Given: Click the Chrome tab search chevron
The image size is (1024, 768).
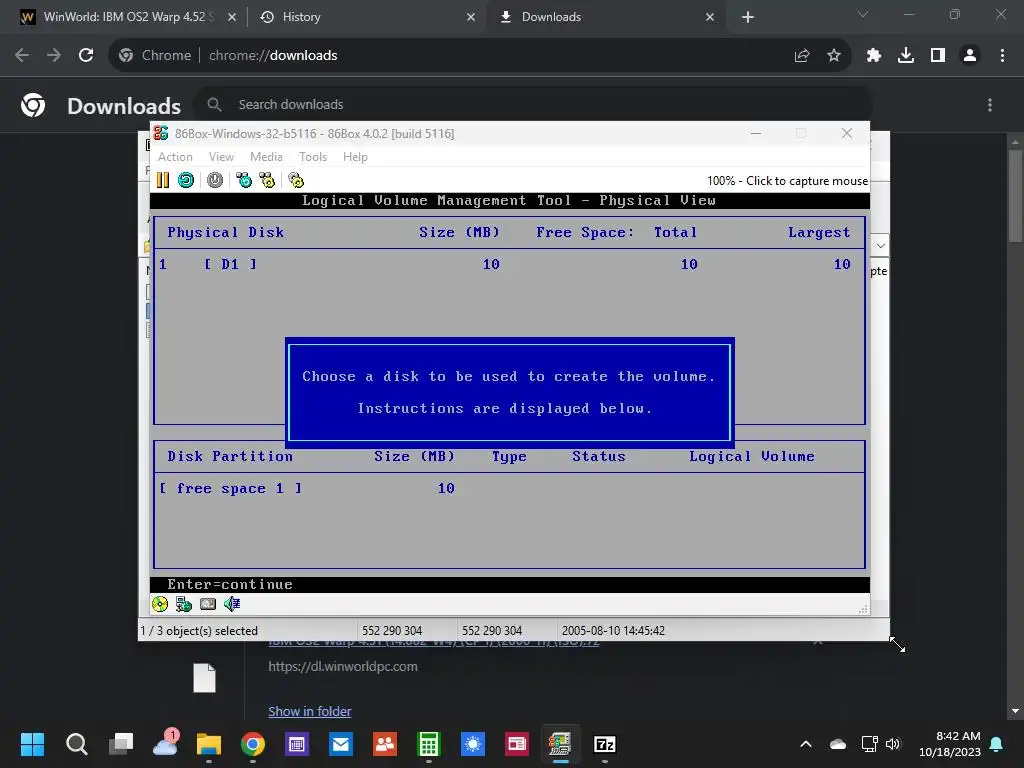Looking at the screenshot, I should pyautogui.click(x=863, y=14).
